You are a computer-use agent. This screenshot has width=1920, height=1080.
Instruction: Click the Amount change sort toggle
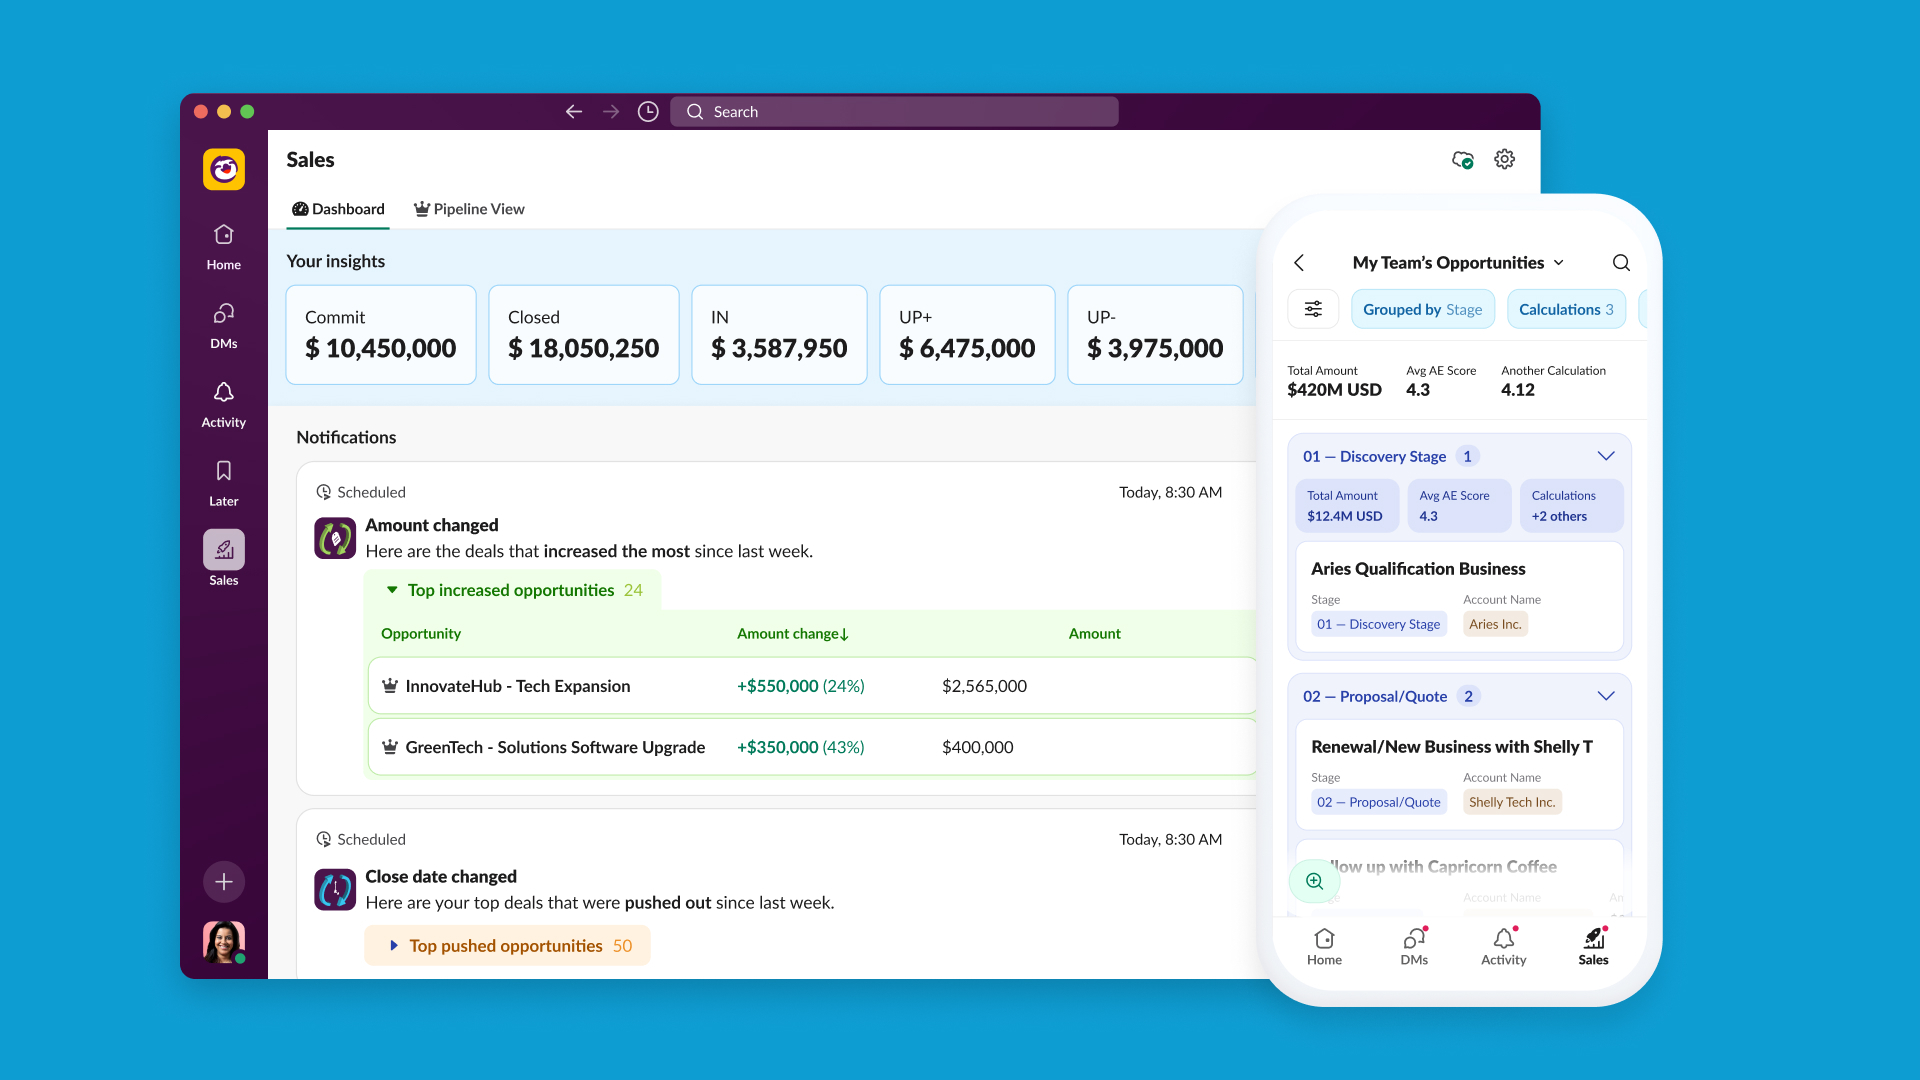[791, 633]
